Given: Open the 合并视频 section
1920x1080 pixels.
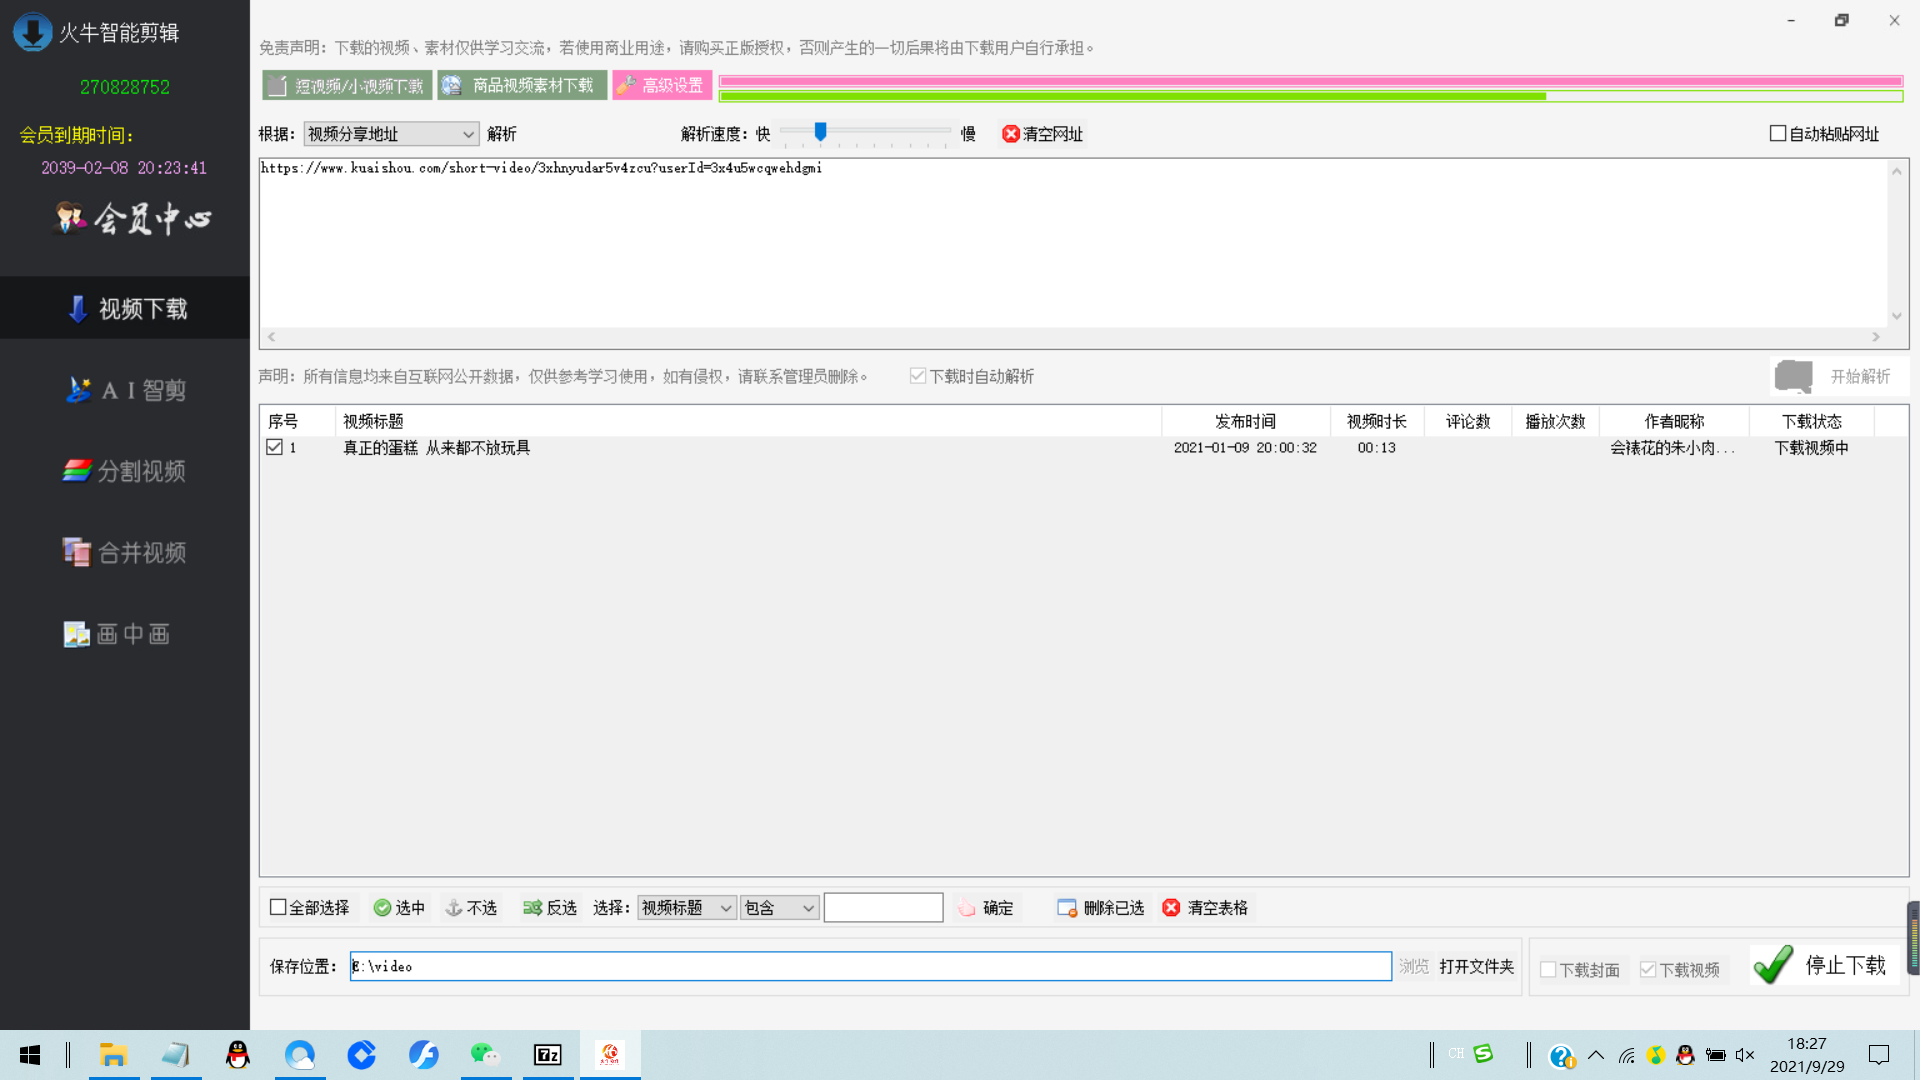Looking at the screenshot, I should 125,552.
